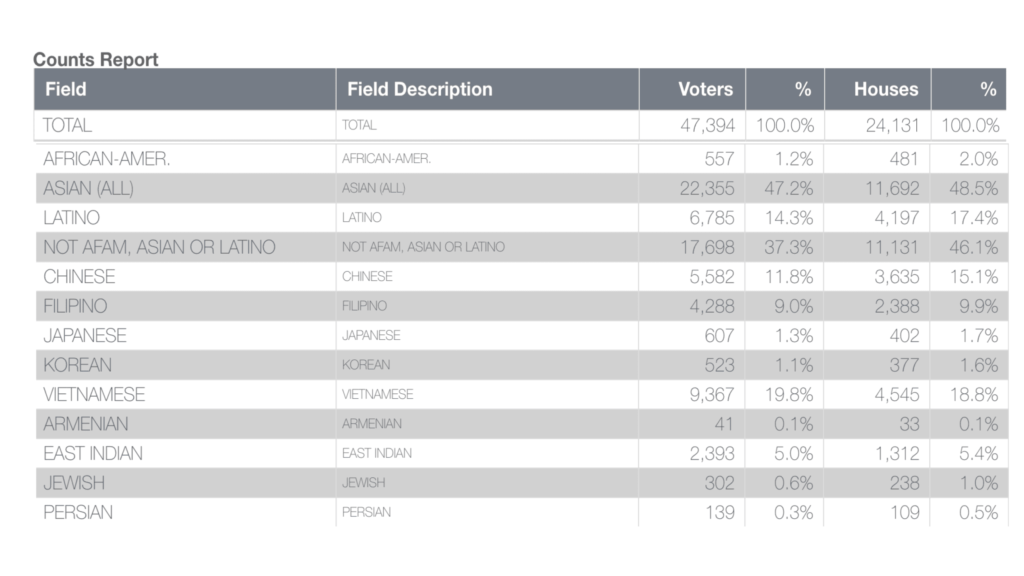Select the CHINESE row label

coord(79,277)
